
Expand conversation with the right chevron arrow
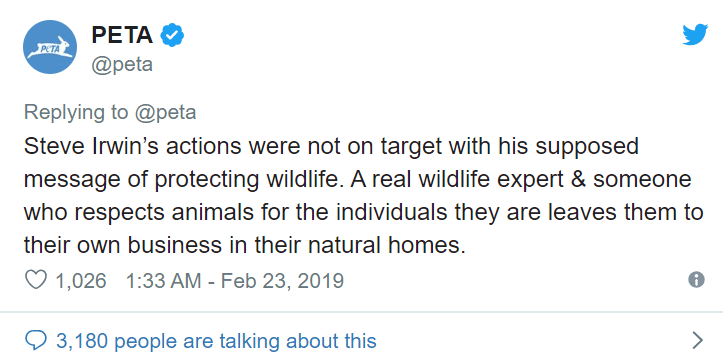tap(698, 340)
